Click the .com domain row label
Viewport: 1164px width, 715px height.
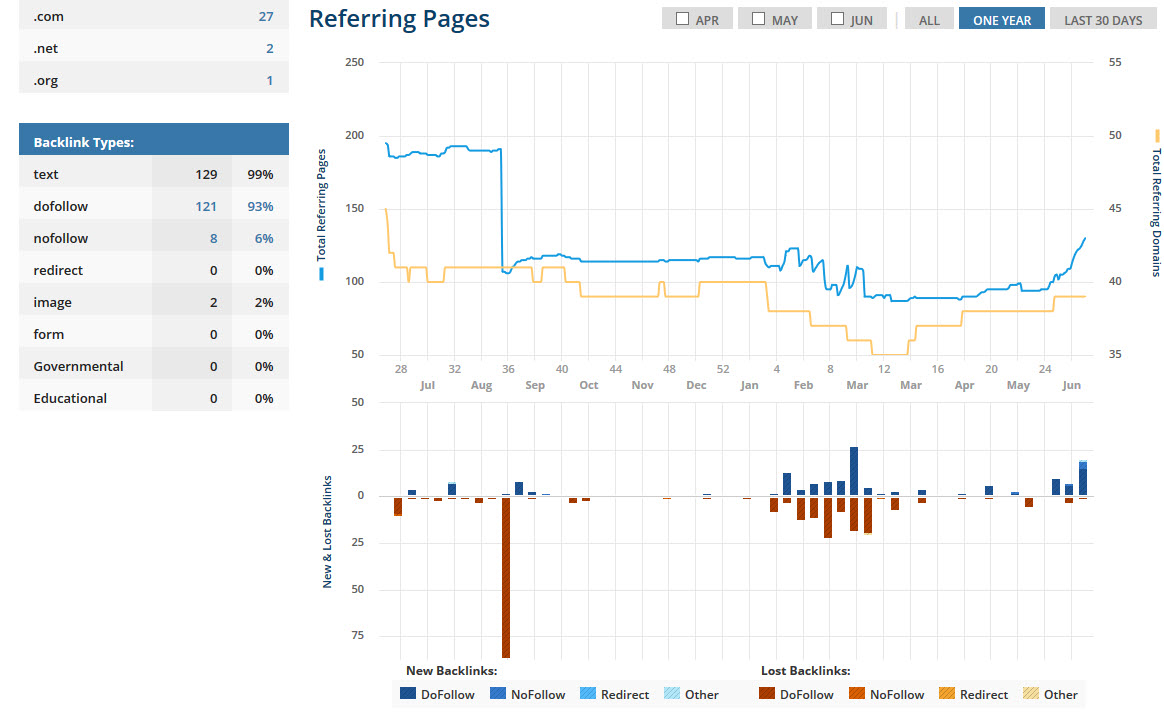click(x=48, y=16)
